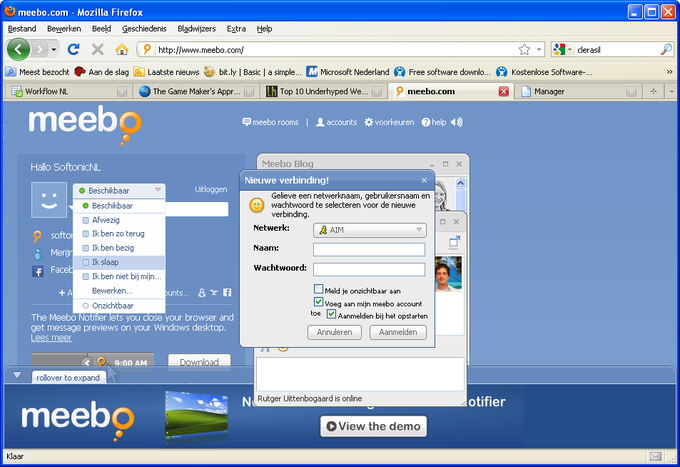
Task: Click the Naam input field
Action: (x=369, y=250)
